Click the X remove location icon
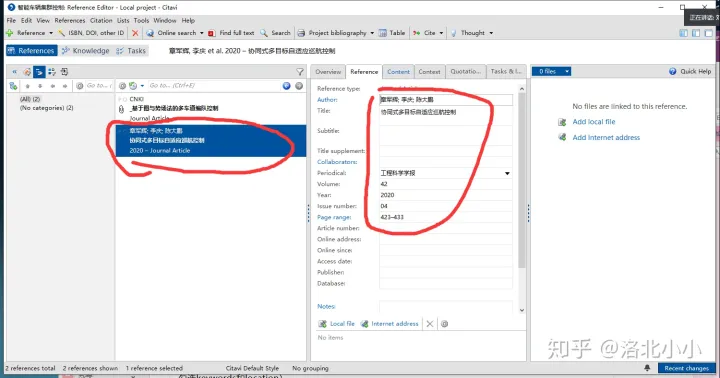This screenshot has width=720, height=378. 430,324
